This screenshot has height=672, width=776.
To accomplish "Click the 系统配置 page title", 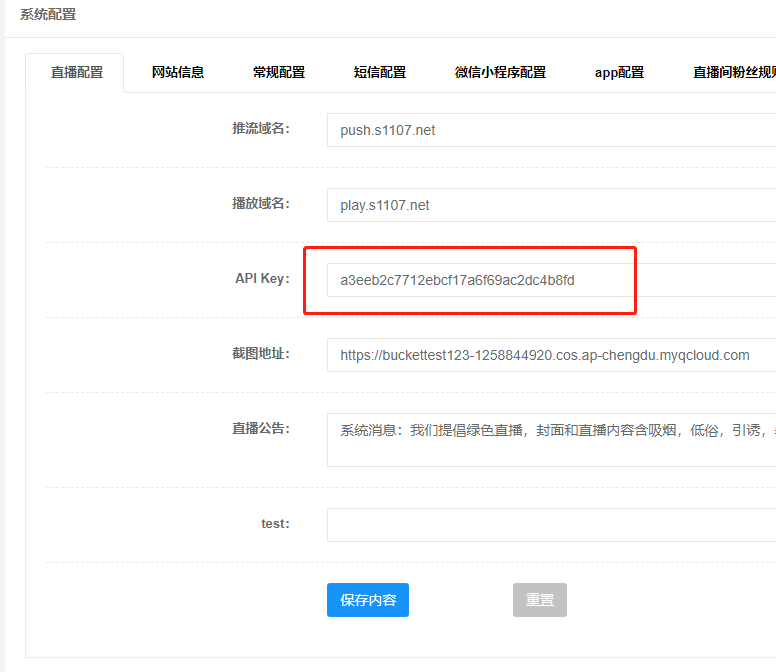I will (48, 14).
